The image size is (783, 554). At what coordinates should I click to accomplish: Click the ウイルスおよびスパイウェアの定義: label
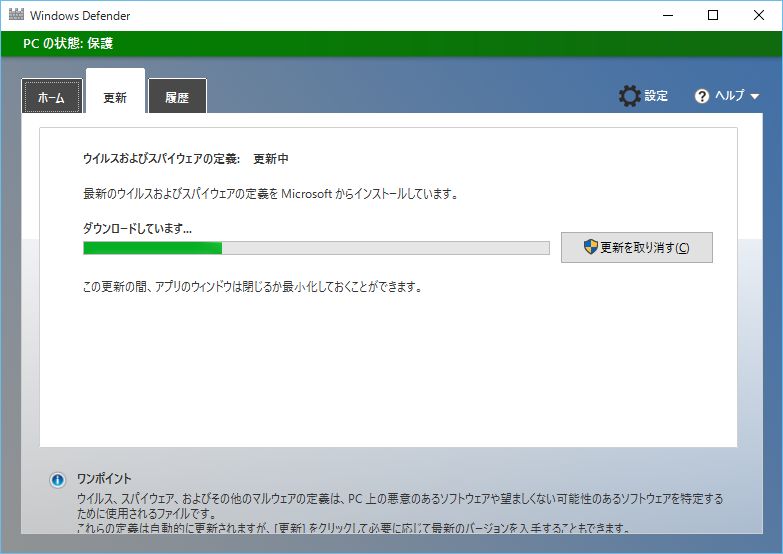click(161, 159)
